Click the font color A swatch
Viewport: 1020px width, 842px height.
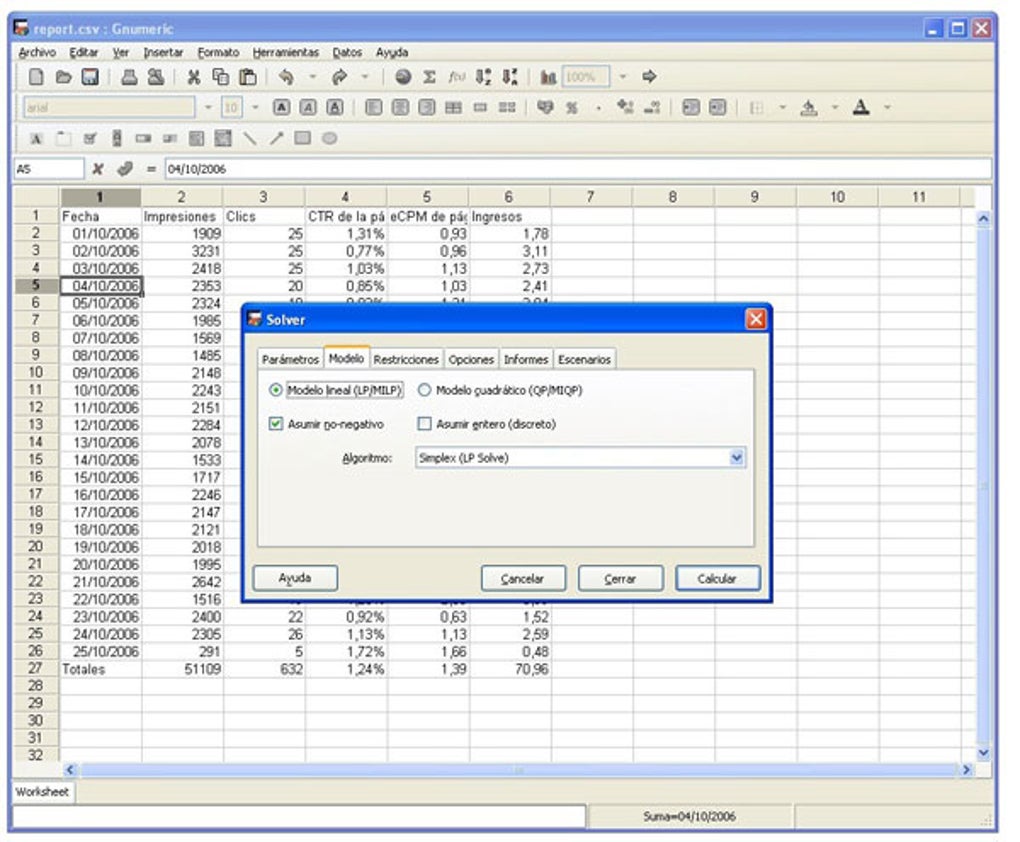pyautogui.click(x=860, y=107)
